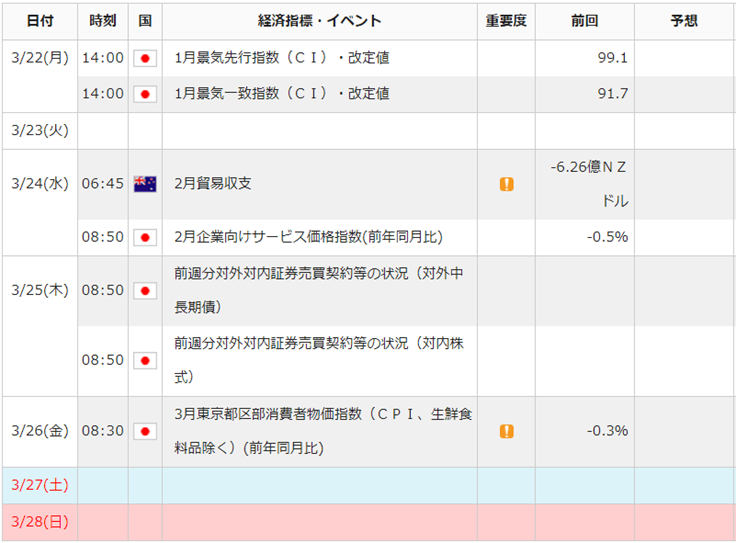Click time 06:45 in 貿易収支 row
The height and width of the screenshot is (543, 736).
pos(103,184)
